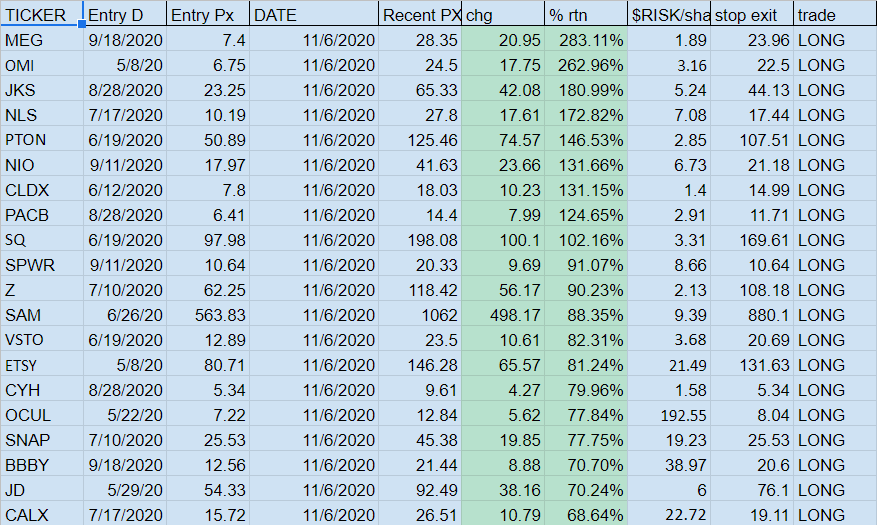Select the Entry Px header cell
Viewport: 877px width, 525px height.
coord(208,15)
